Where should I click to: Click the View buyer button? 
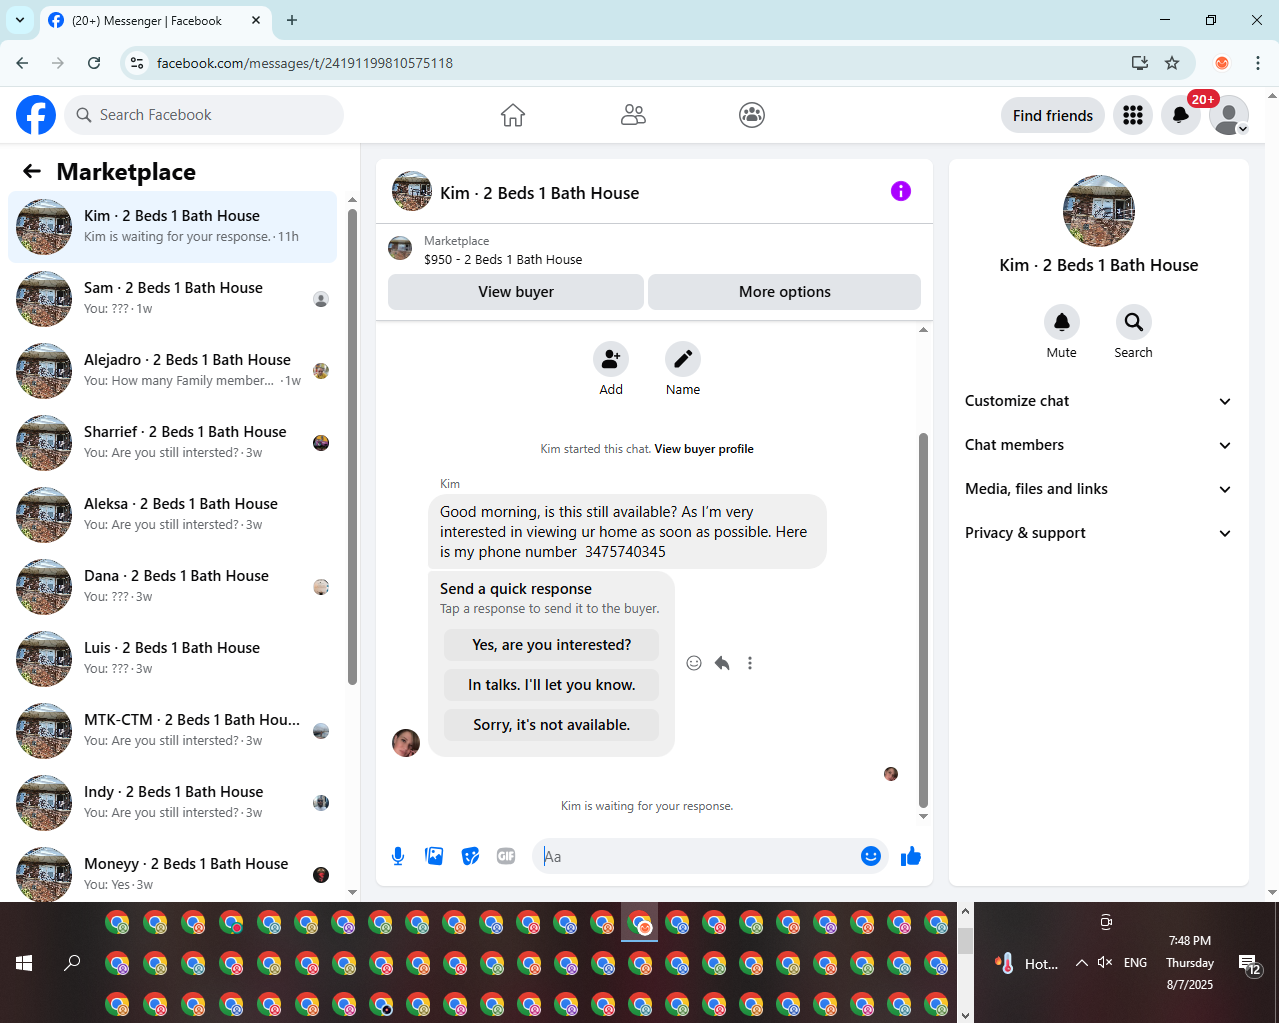pyautogui.click(x=516, y=292)
